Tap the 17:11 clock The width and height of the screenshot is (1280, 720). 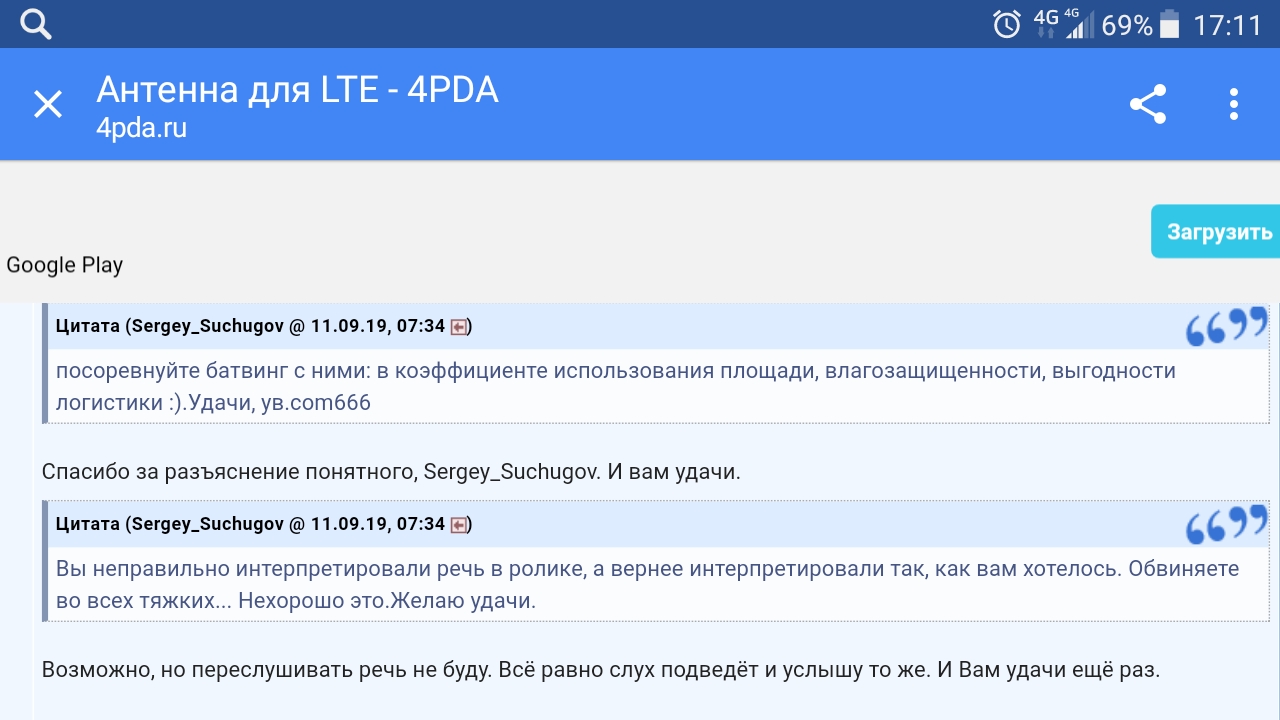pos(1228,25)
